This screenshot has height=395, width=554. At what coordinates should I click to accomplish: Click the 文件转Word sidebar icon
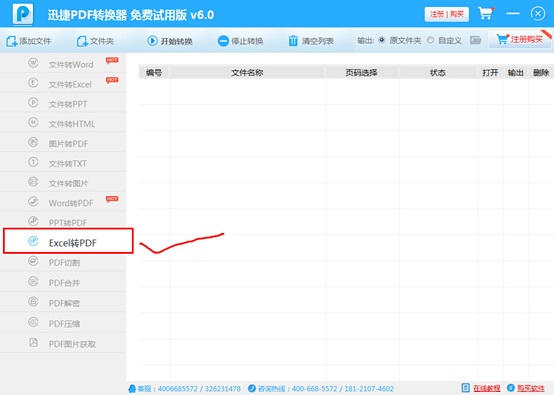[33, 63]
